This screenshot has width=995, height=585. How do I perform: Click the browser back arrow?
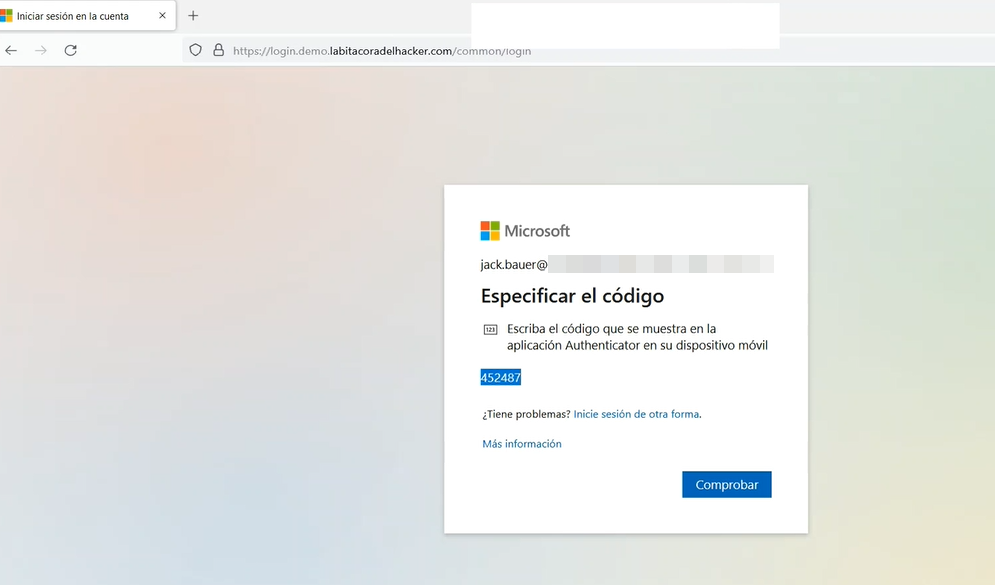point(11,50)
